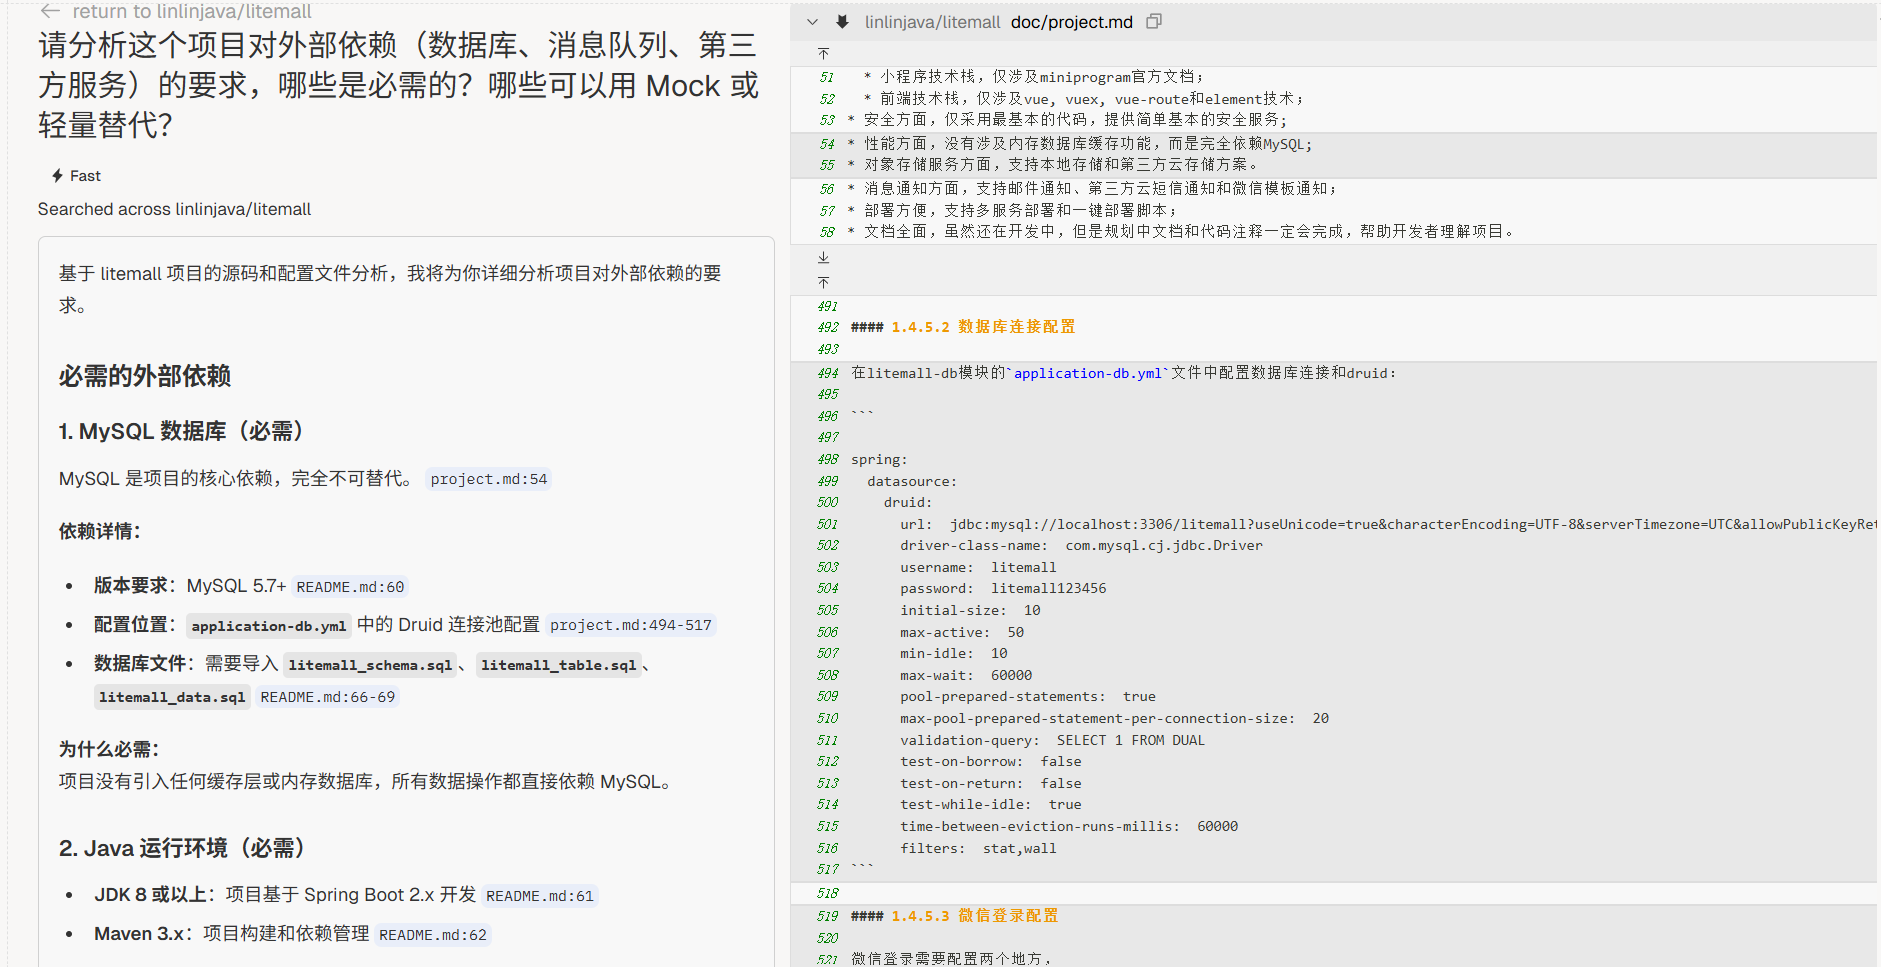Collapse the doc/project.md file panel with the chevron

click(813, 22)
